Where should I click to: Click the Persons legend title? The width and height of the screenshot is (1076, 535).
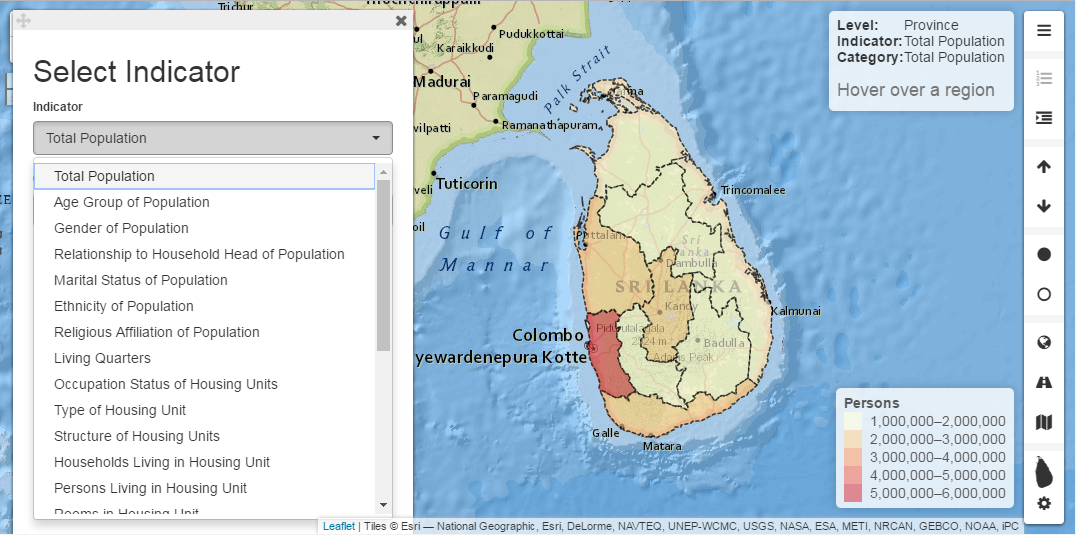tap(872, 403)
